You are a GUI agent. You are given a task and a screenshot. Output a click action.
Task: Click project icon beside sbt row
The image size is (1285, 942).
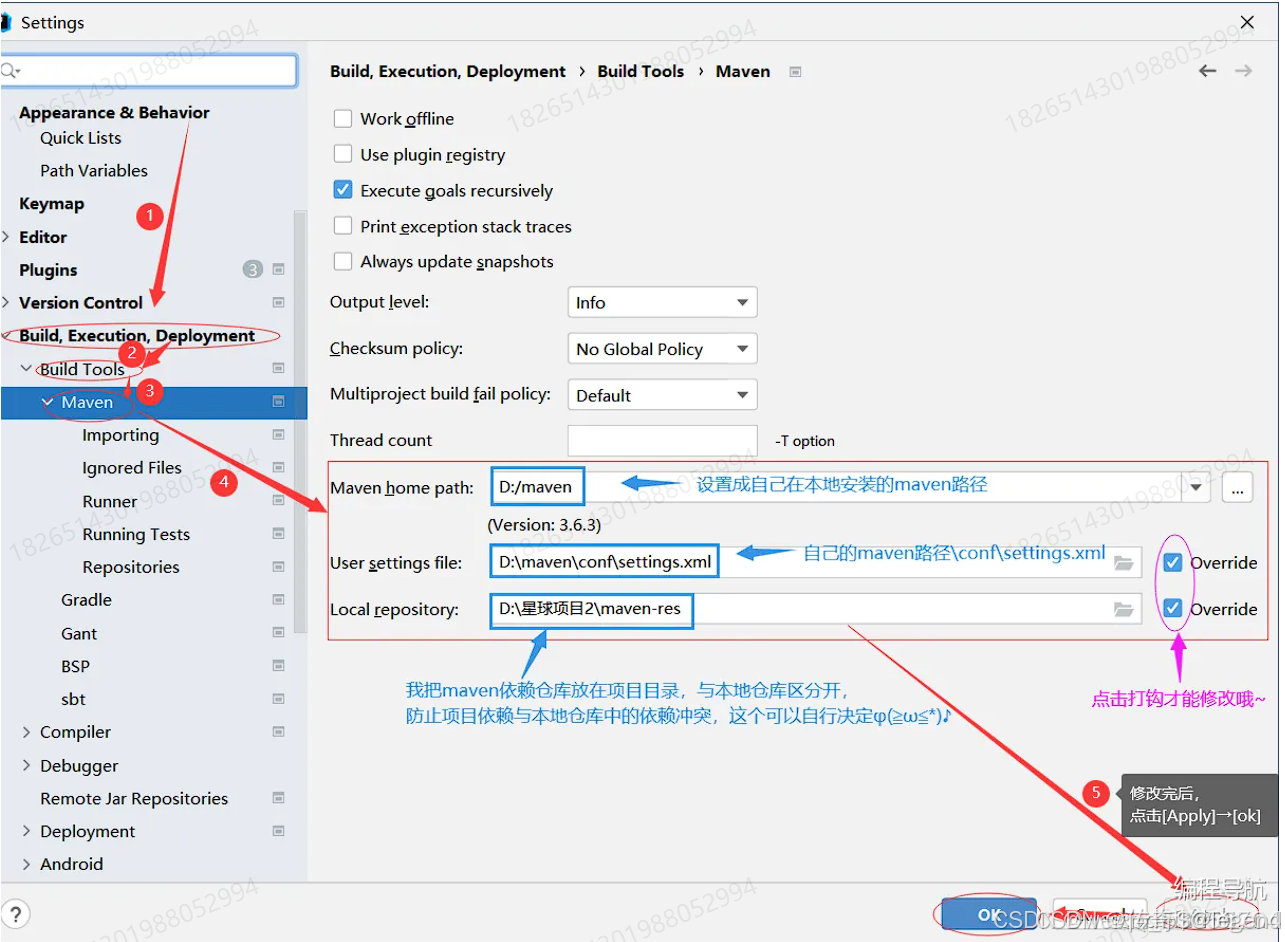tap(278, 698)
